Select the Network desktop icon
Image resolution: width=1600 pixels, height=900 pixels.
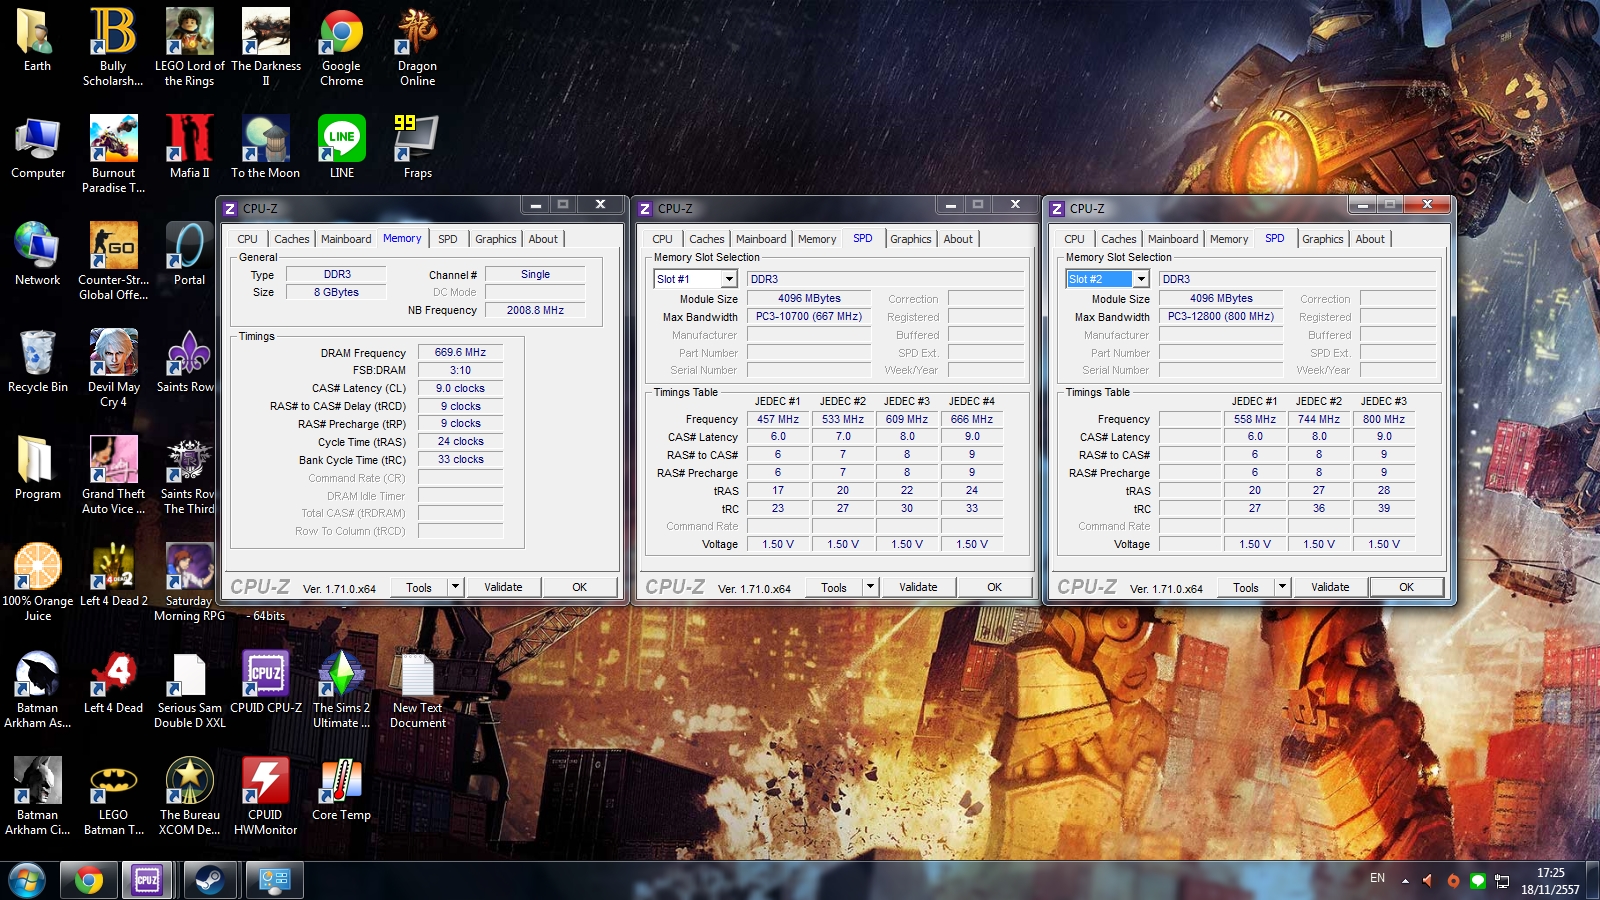pos(38,254)
